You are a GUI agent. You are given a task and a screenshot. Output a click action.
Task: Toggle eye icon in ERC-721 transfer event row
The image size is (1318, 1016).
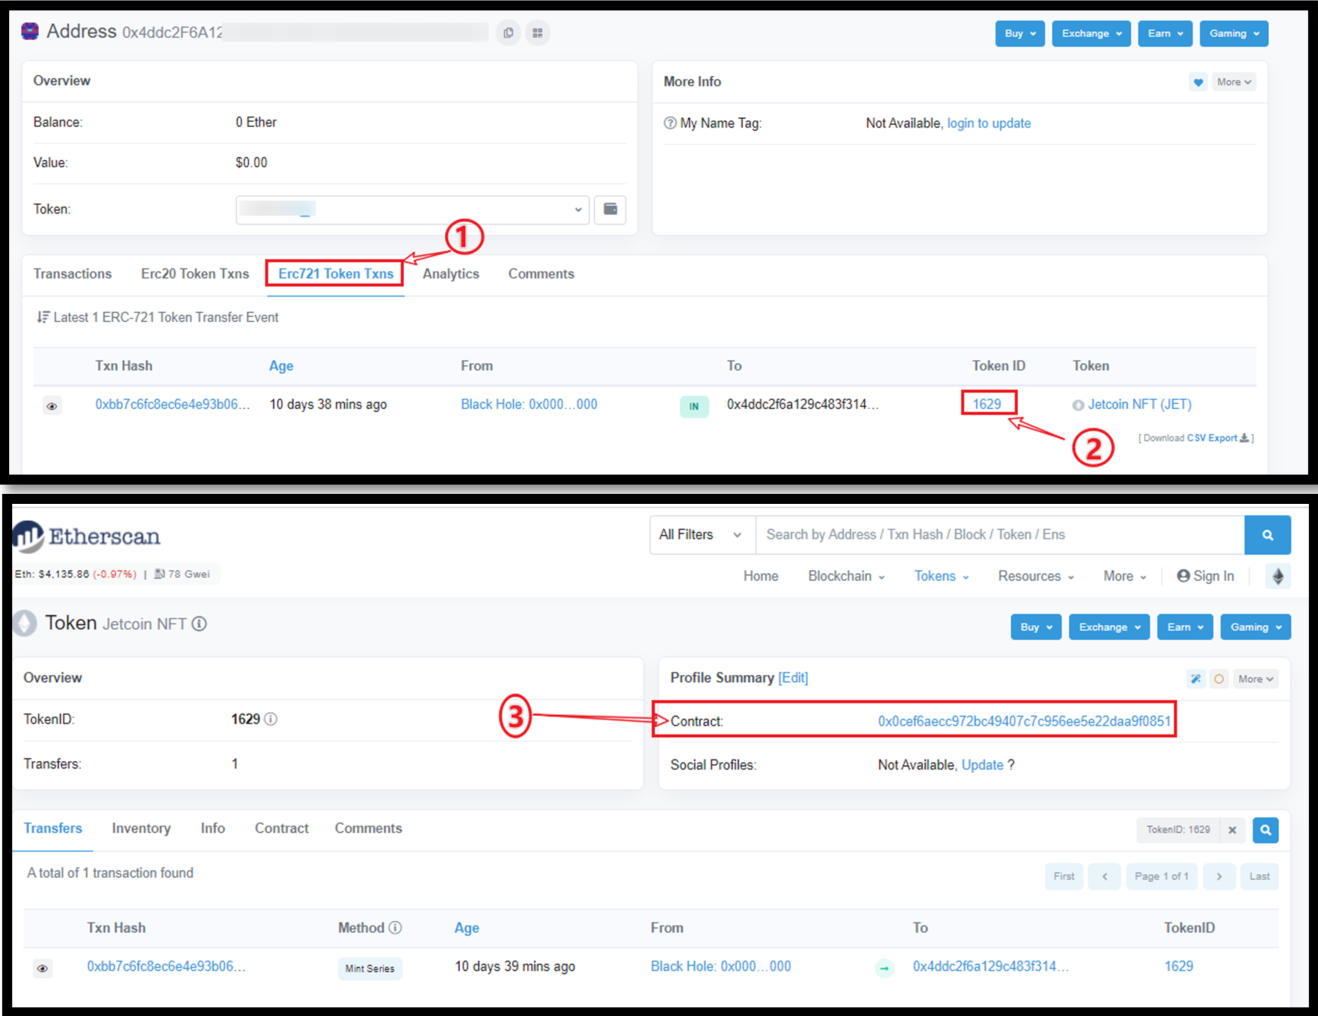(52, 406)
